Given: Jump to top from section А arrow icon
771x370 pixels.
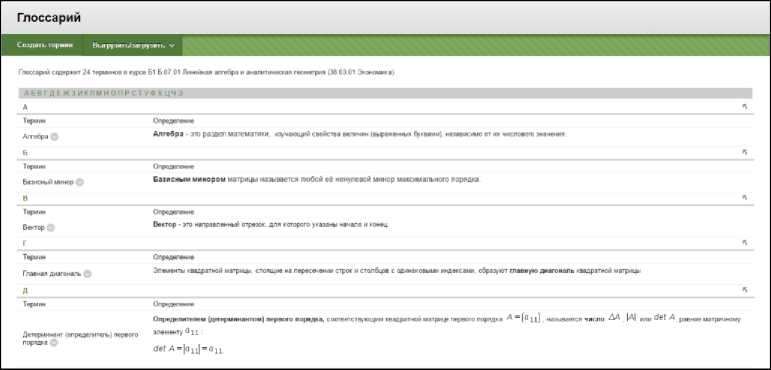Looking at the screenshot, I should click(744, 107).
